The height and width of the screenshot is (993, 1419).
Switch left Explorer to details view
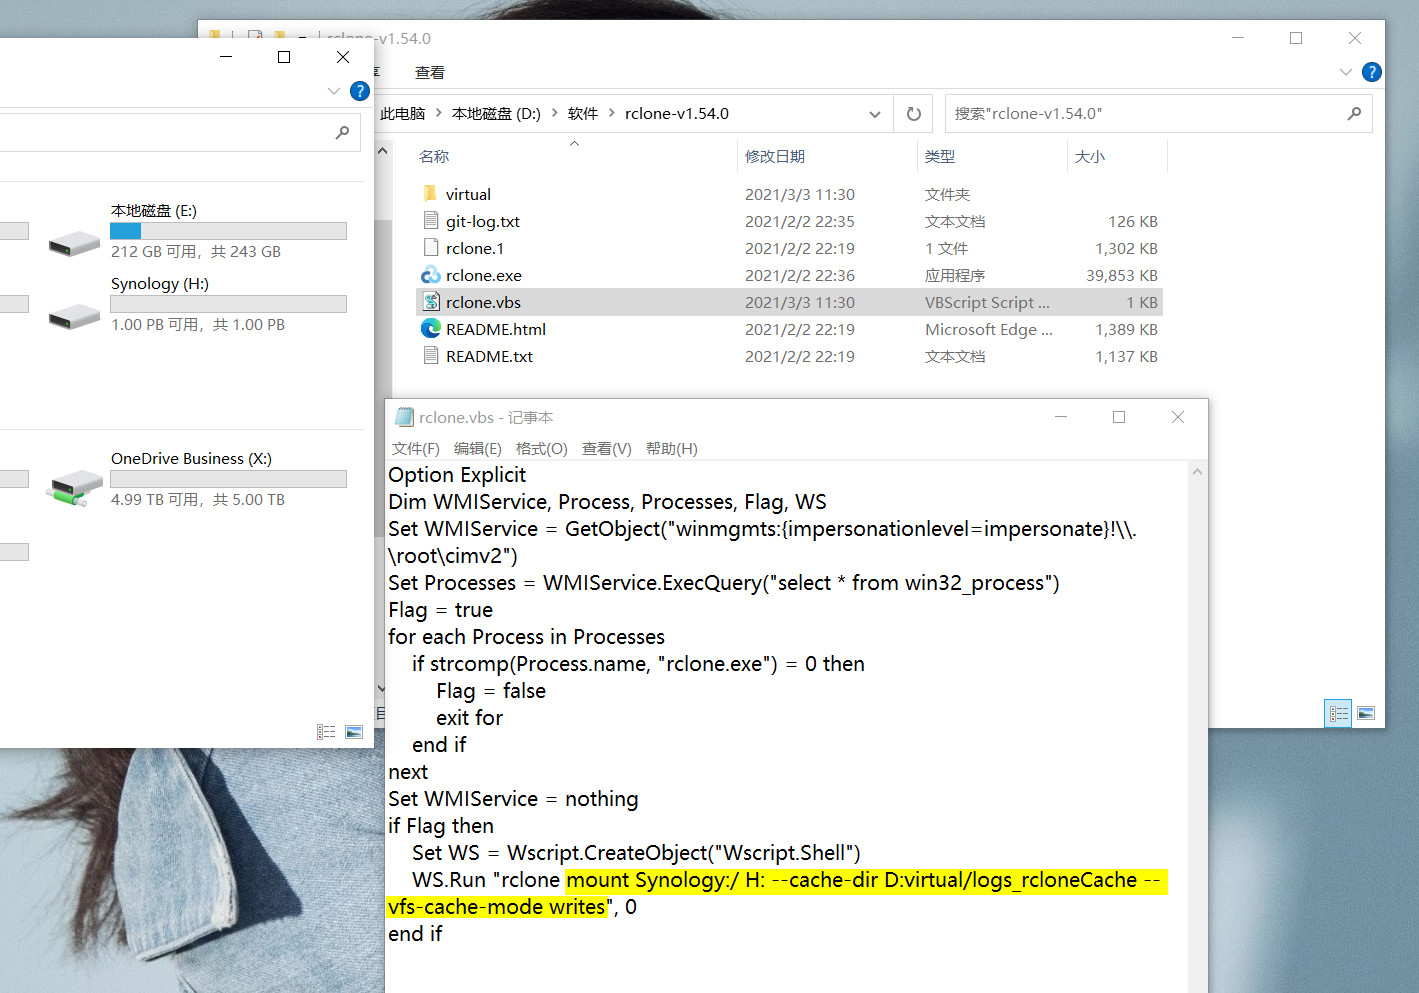(326, 732)
